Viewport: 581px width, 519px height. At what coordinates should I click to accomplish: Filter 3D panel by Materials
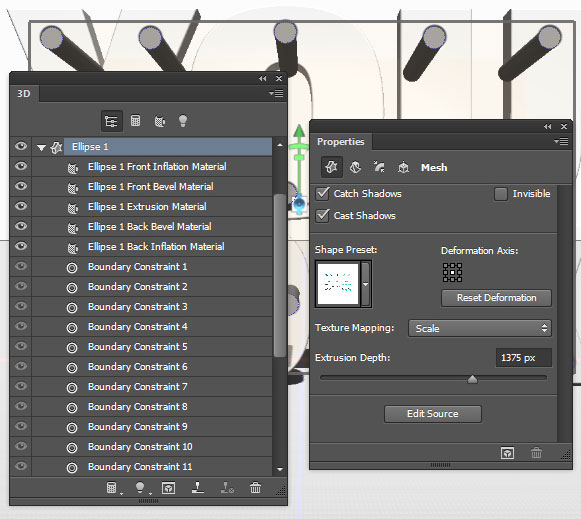coord(160,121)
